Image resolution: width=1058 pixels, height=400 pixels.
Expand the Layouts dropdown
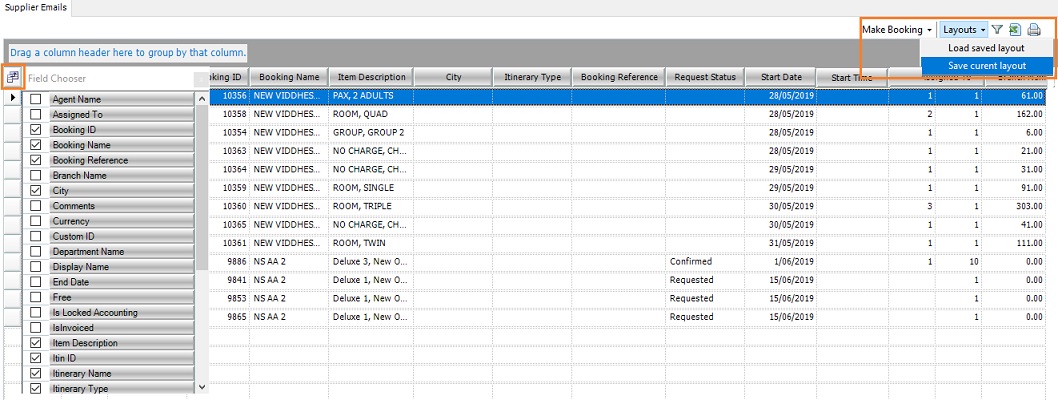(964, 30)
